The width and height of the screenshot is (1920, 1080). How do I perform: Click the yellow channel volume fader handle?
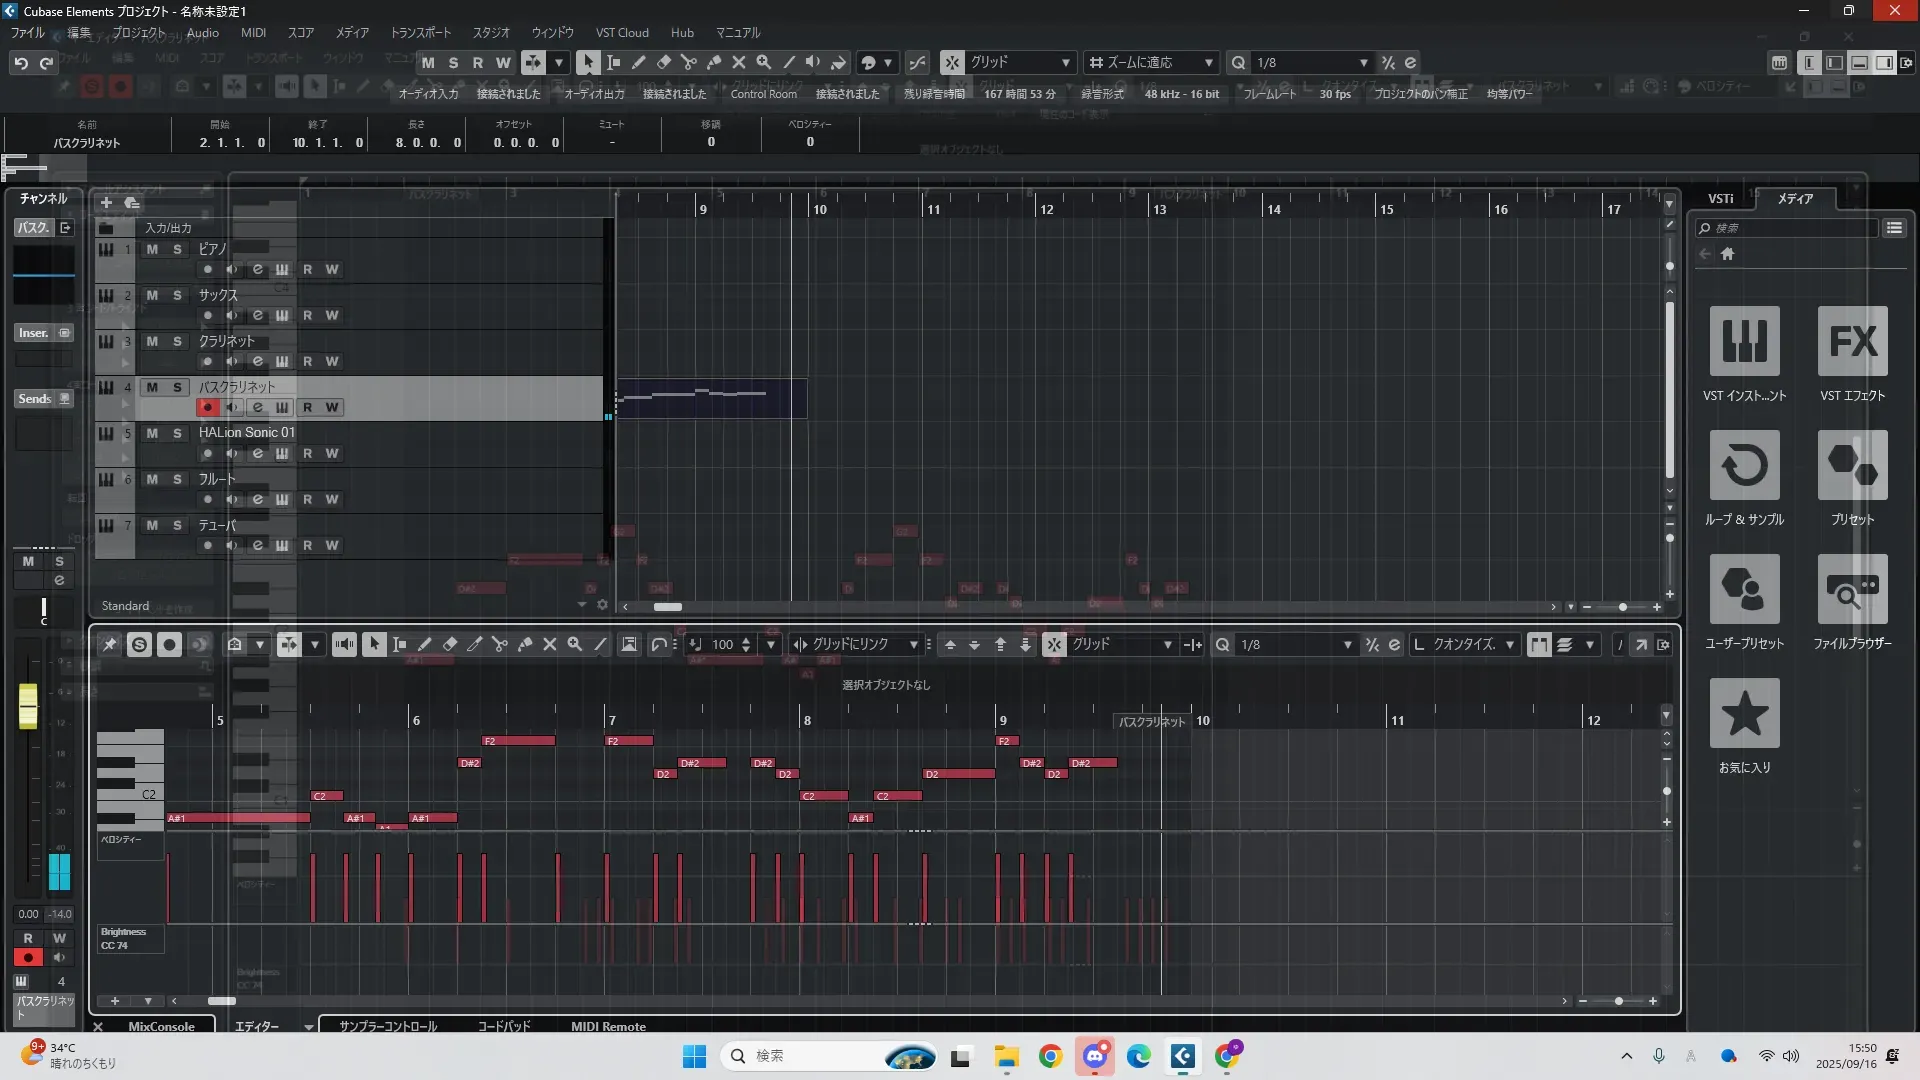28,706
